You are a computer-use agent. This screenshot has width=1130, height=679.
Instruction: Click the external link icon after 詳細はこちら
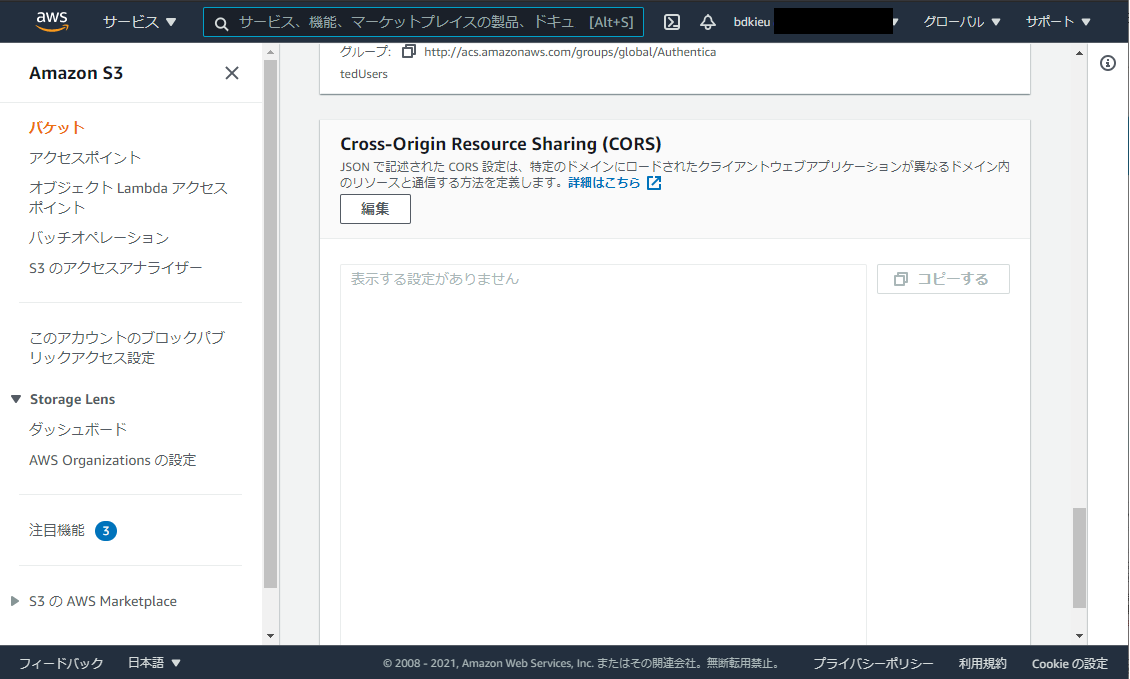click(654, 183)
